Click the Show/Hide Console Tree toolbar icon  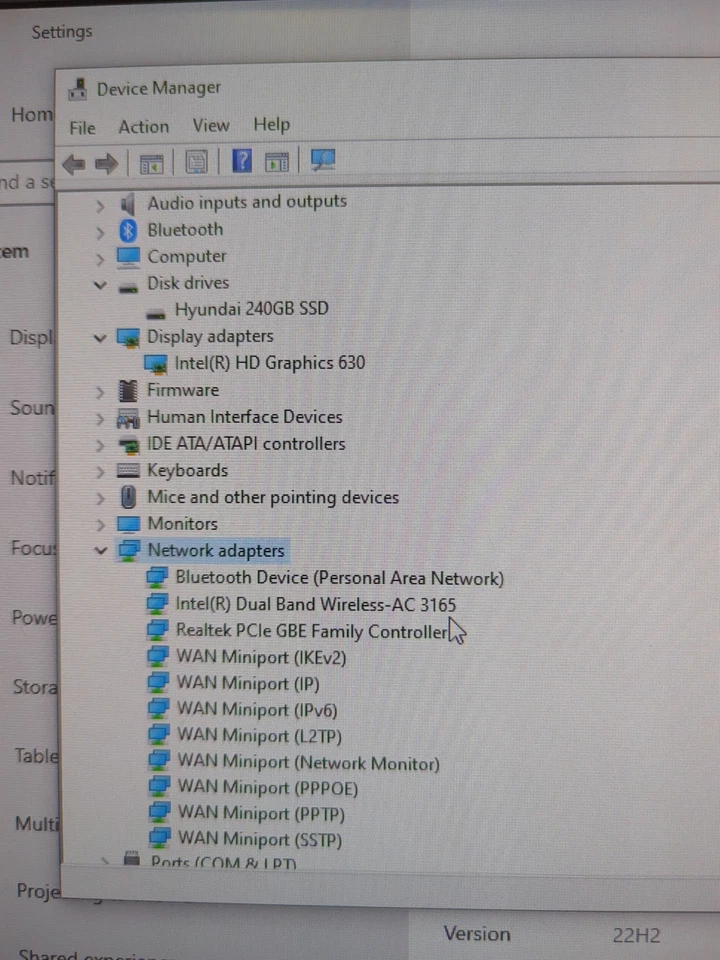(151, 164)
